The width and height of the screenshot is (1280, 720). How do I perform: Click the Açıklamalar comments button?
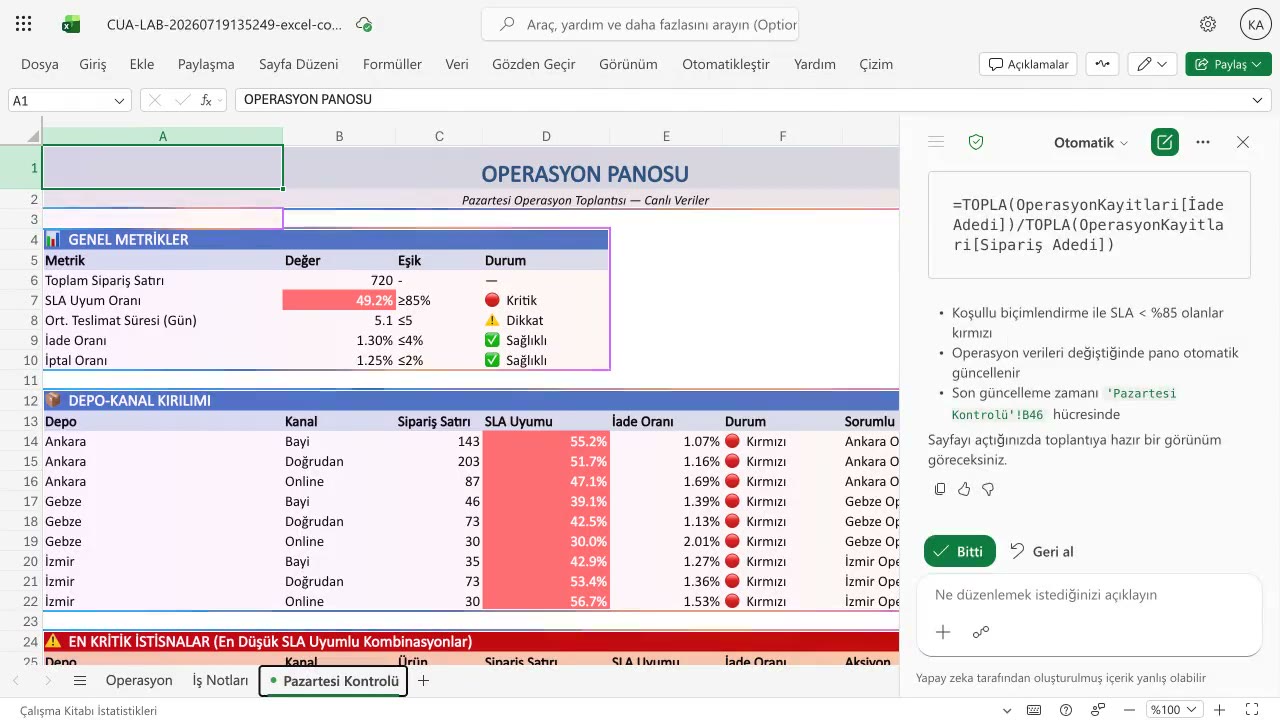pos(1028,64)
